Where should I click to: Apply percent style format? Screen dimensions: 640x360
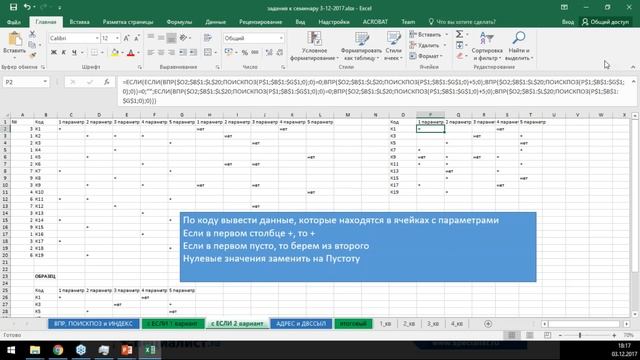[x=244, y=53]
